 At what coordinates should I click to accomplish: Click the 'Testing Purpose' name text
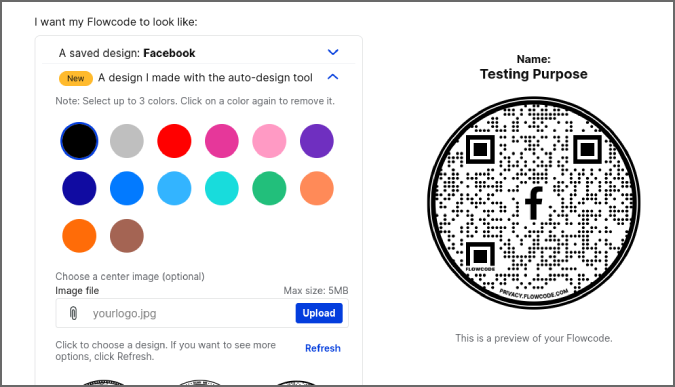[534, 74]
